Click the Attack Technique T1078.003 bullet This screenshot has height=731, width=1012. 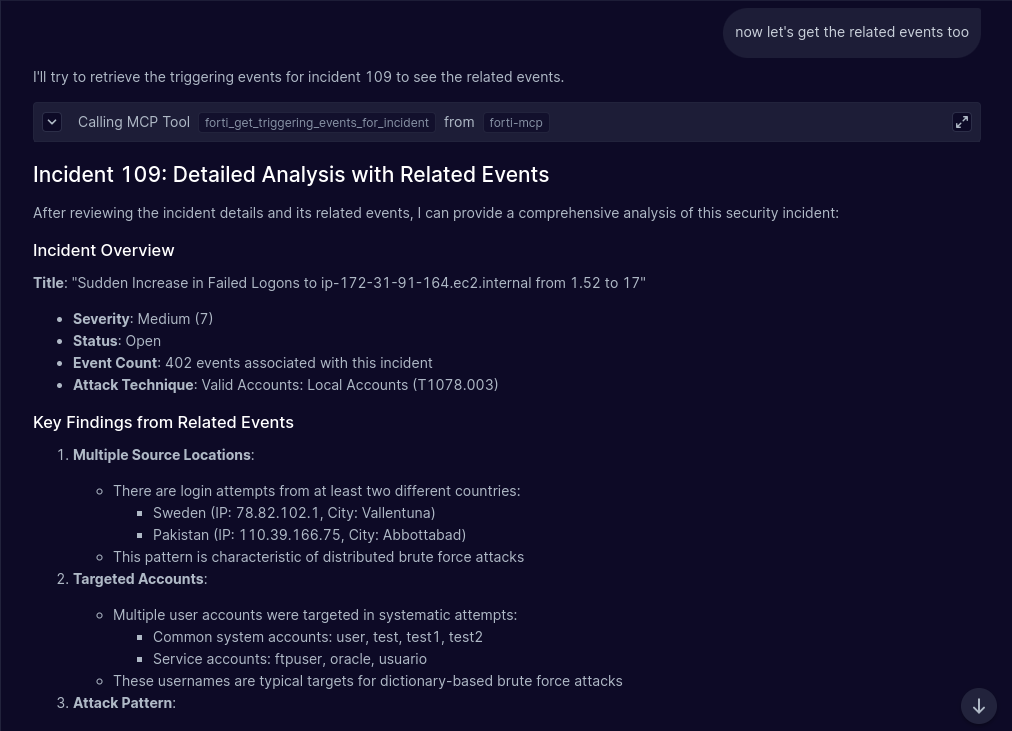point(286,385)
